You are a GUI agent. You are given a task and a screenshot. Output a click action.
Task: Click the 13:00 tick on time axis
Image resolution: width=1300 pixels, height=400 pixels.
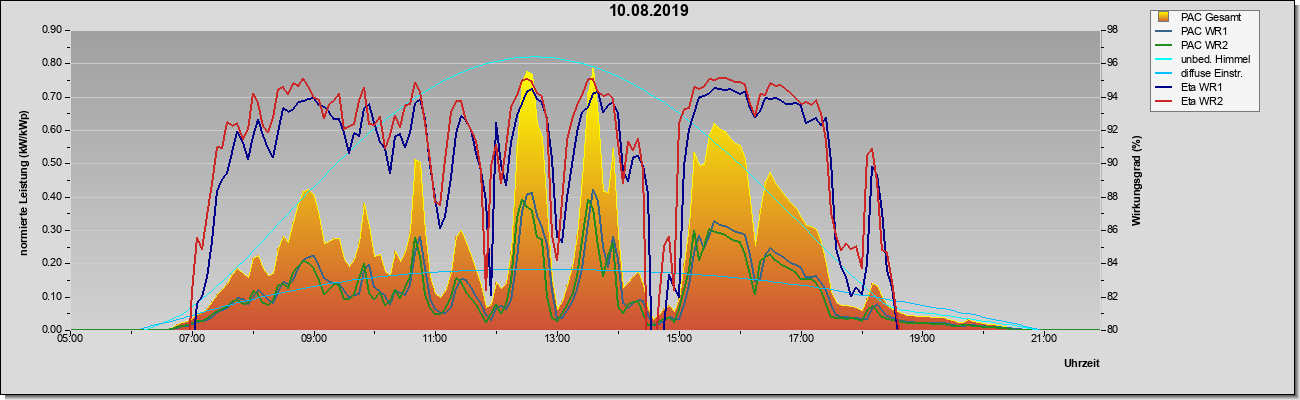tap(557, 339)
